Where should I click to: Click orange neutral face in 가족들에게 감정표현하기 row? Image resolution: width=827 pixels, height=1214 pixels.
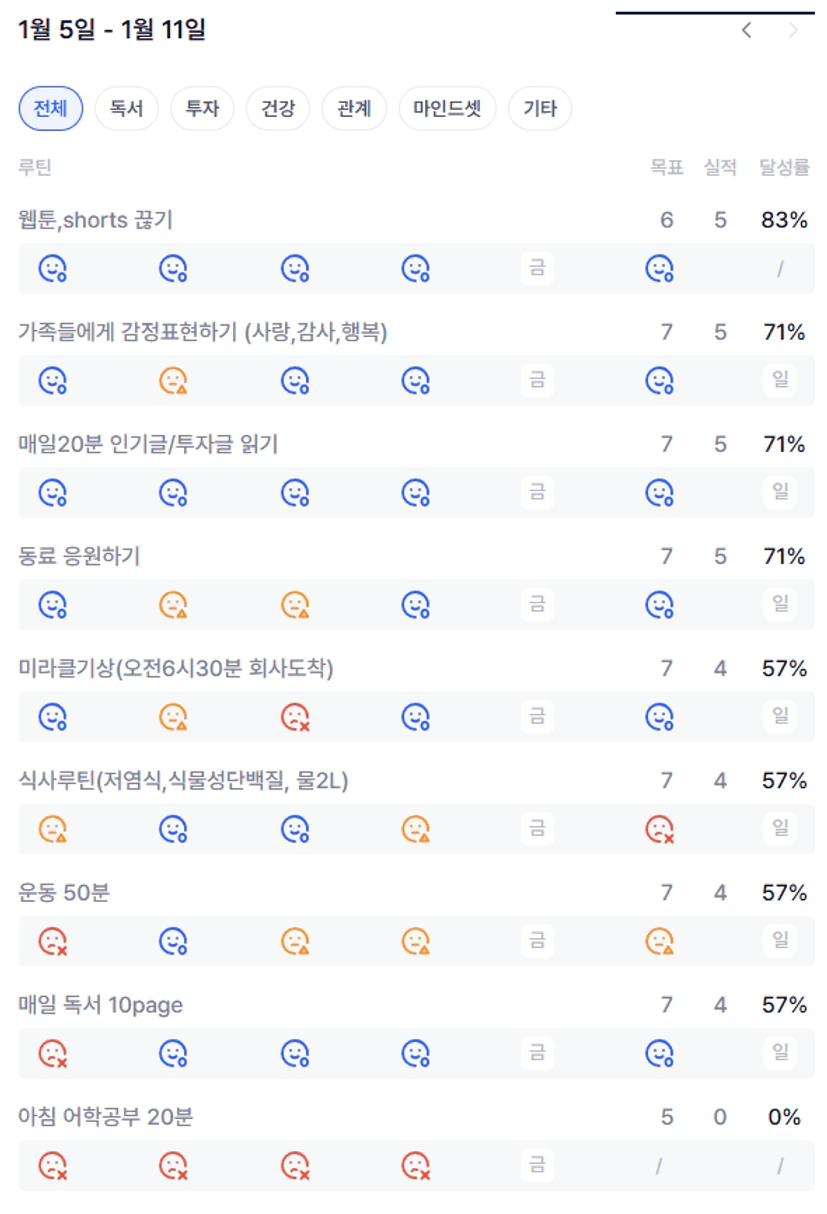(x=173, y=380)
